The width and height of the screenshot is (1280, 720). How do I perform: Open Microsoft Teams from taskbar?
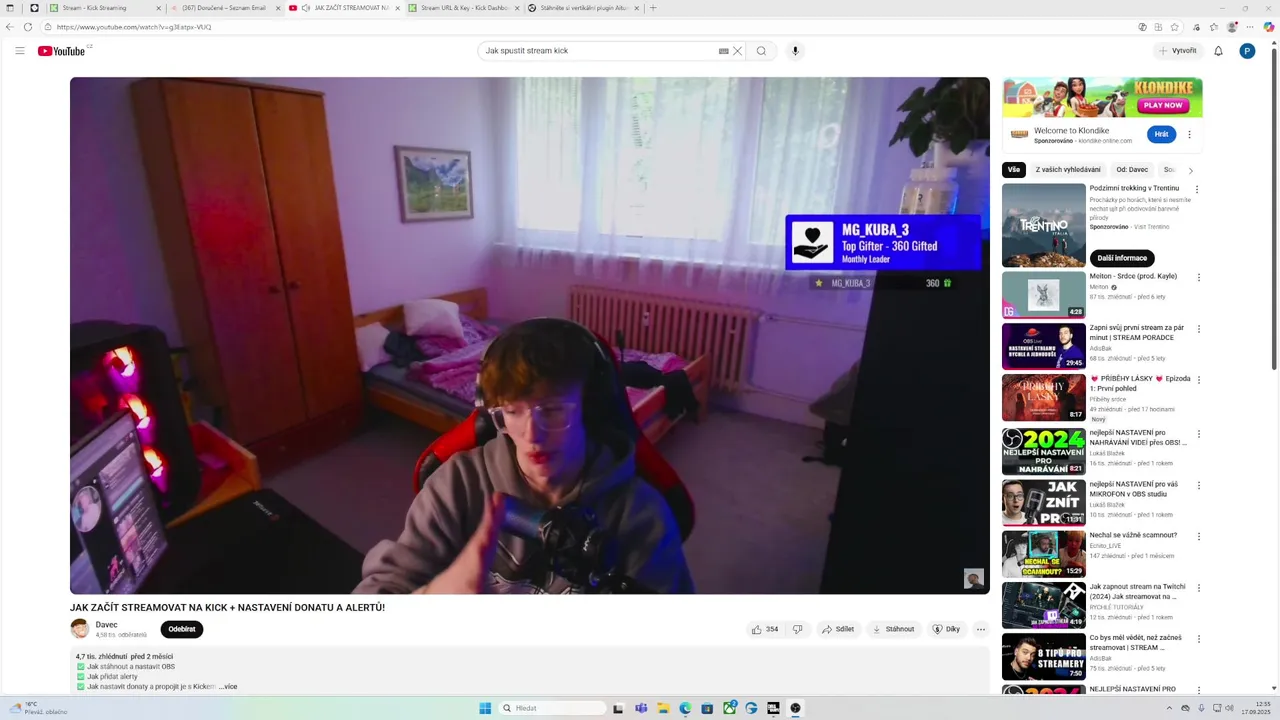point(641,708)
